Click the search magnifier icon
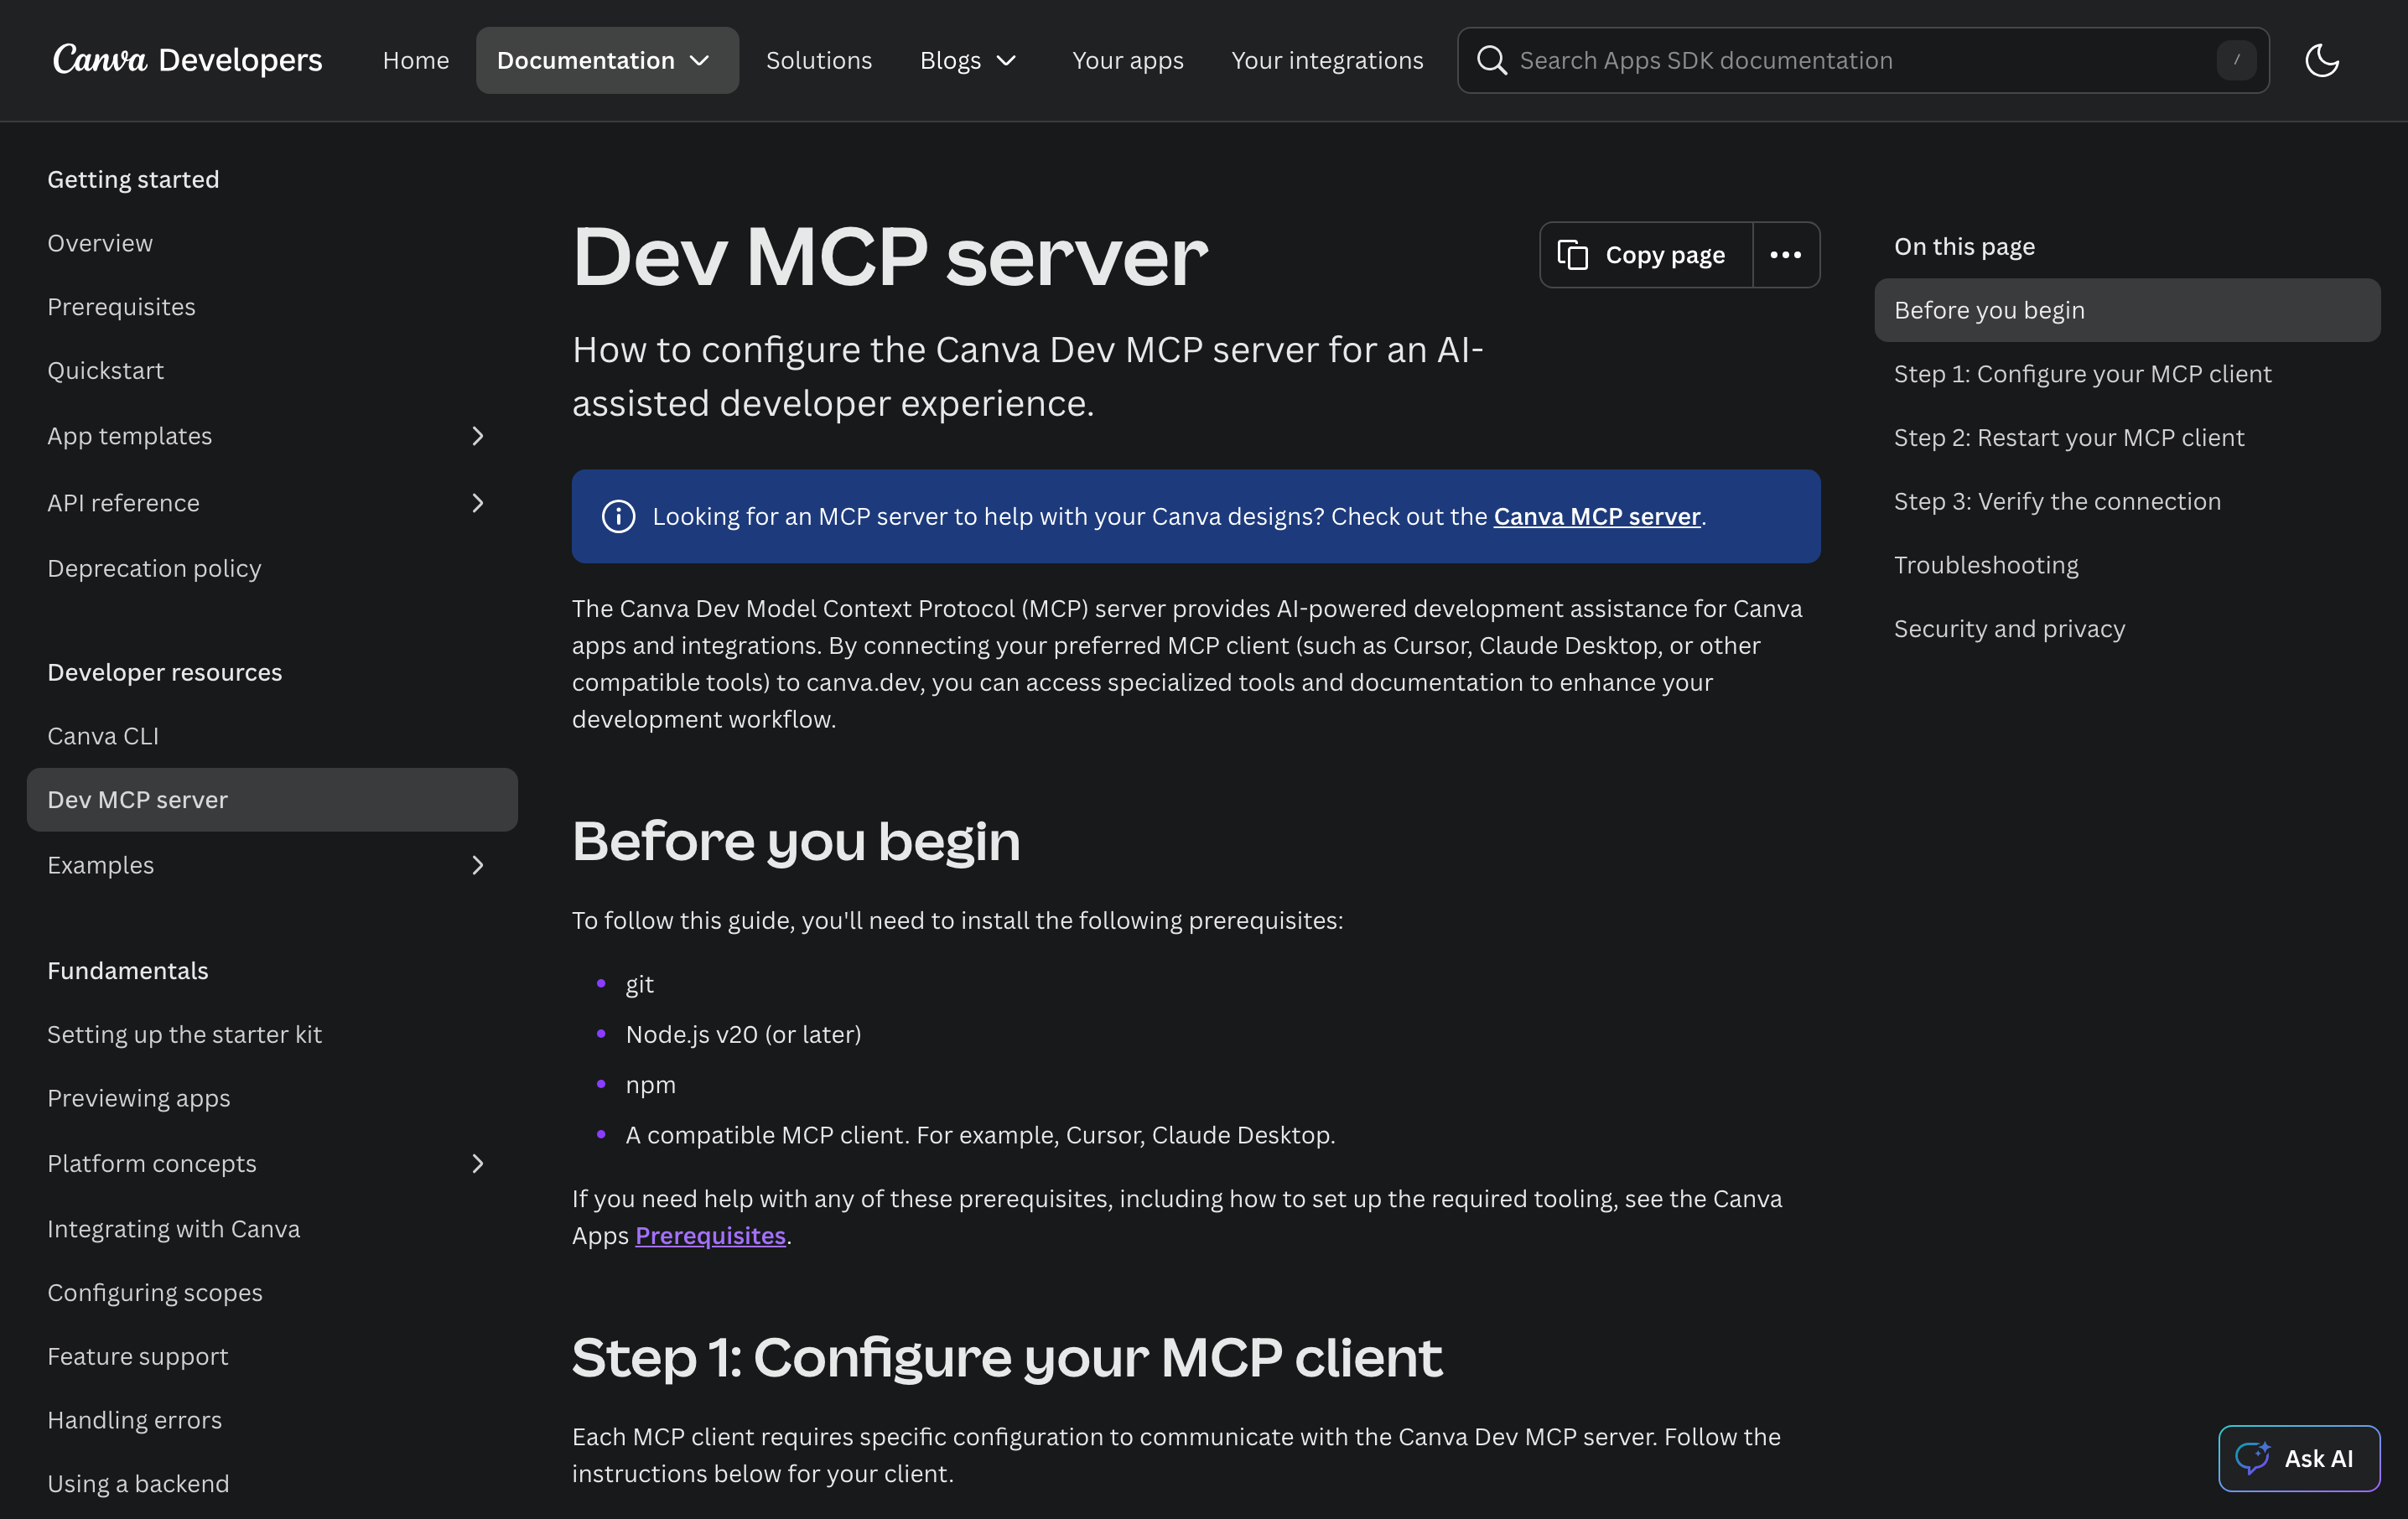Viewport: 2408px width, 1519px height. pos(1491,60)
